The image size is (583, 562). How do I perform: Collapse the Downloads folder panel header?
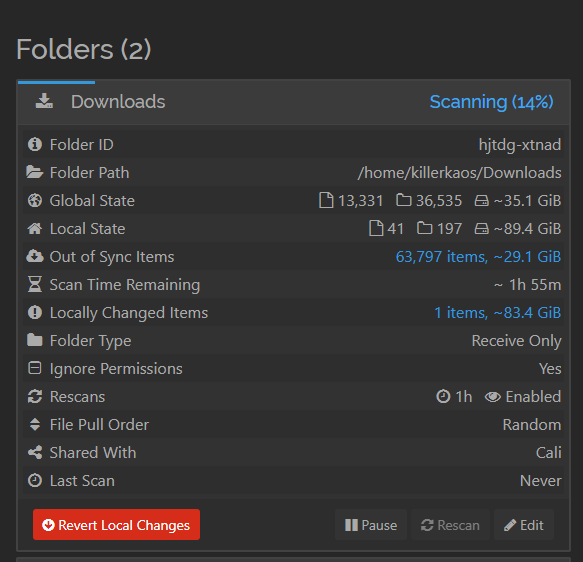(x=293, y=102)
